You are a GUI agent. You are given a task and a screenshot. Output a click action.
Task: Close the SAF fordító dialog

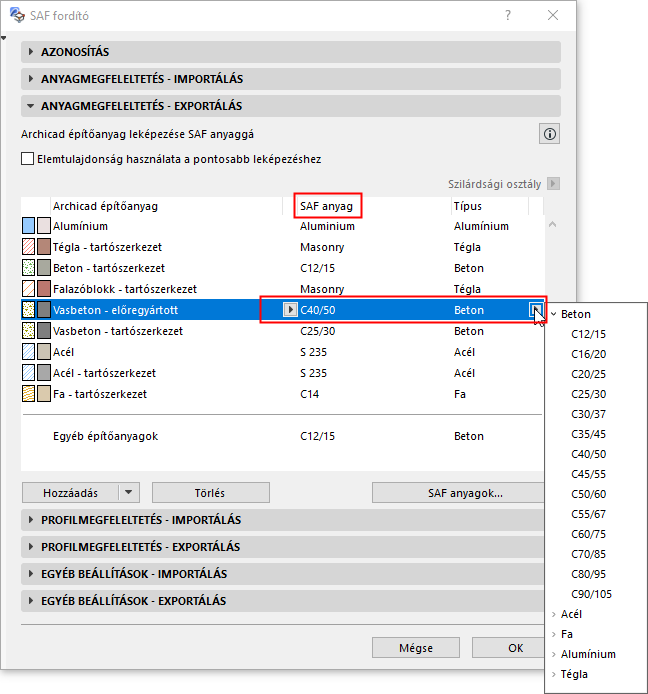point(553,15)
